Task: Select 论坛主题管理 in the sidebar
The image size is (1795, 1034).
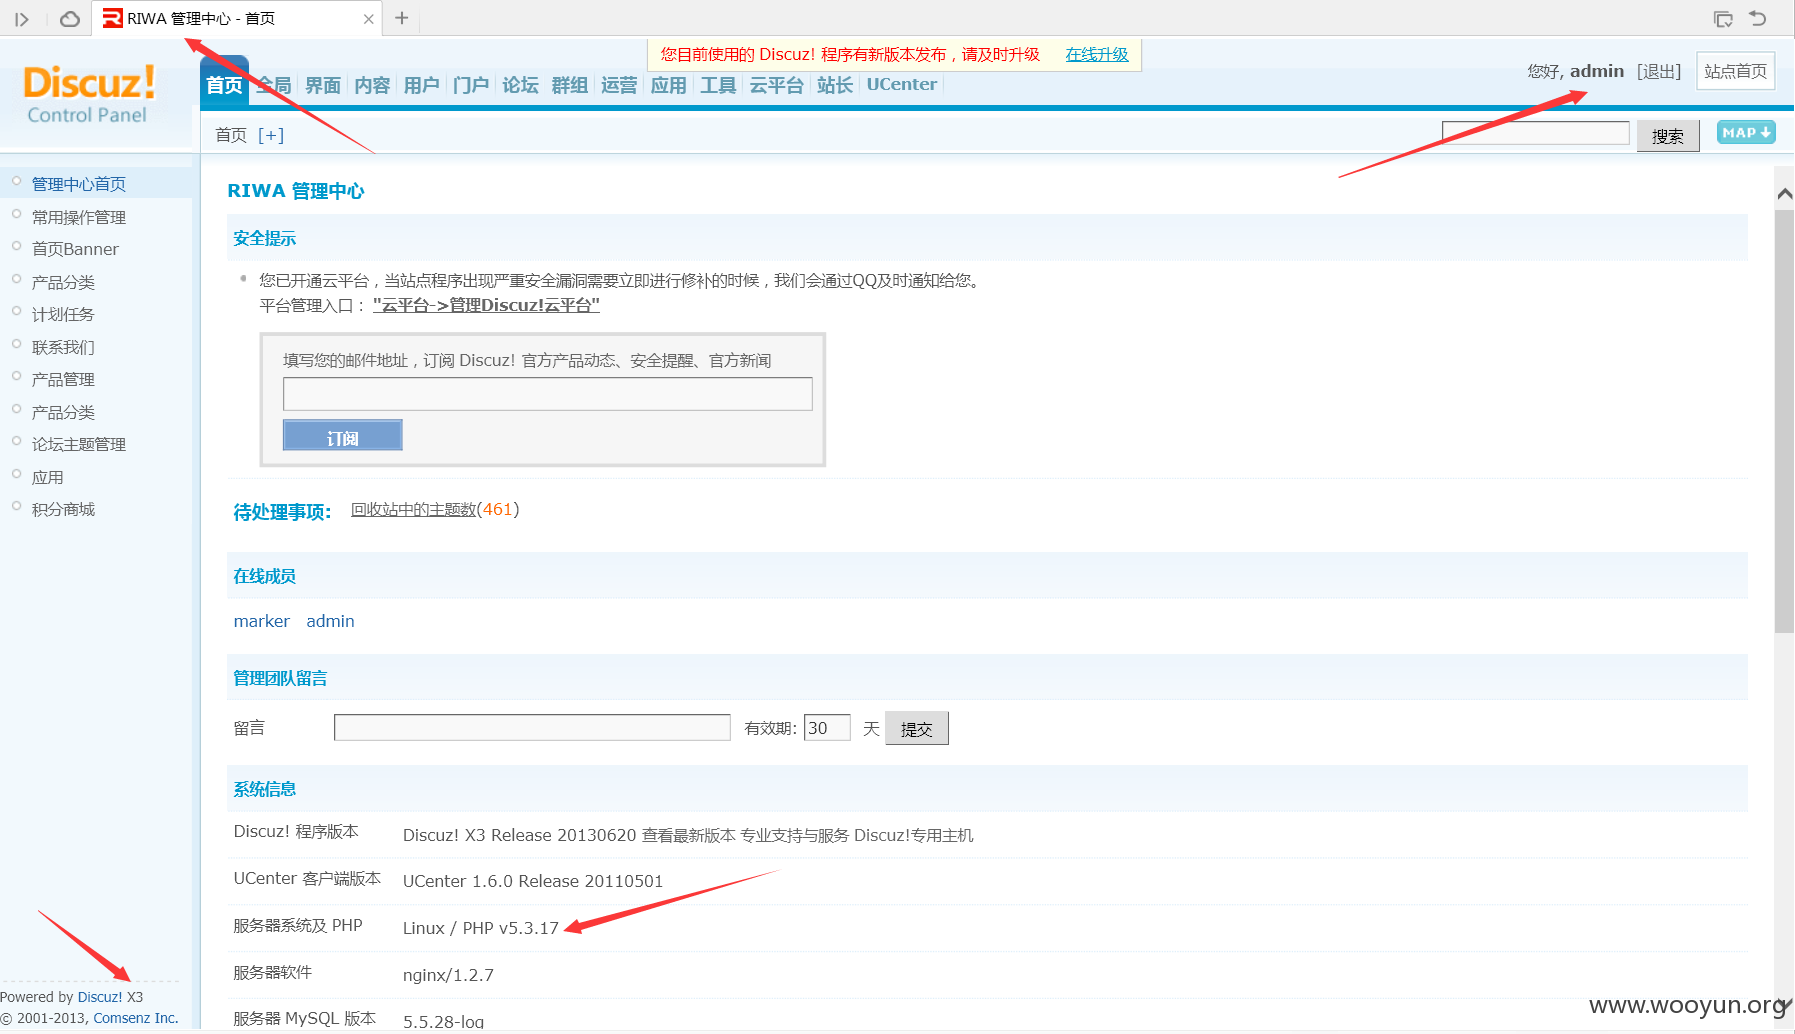Action: [79, 444]
